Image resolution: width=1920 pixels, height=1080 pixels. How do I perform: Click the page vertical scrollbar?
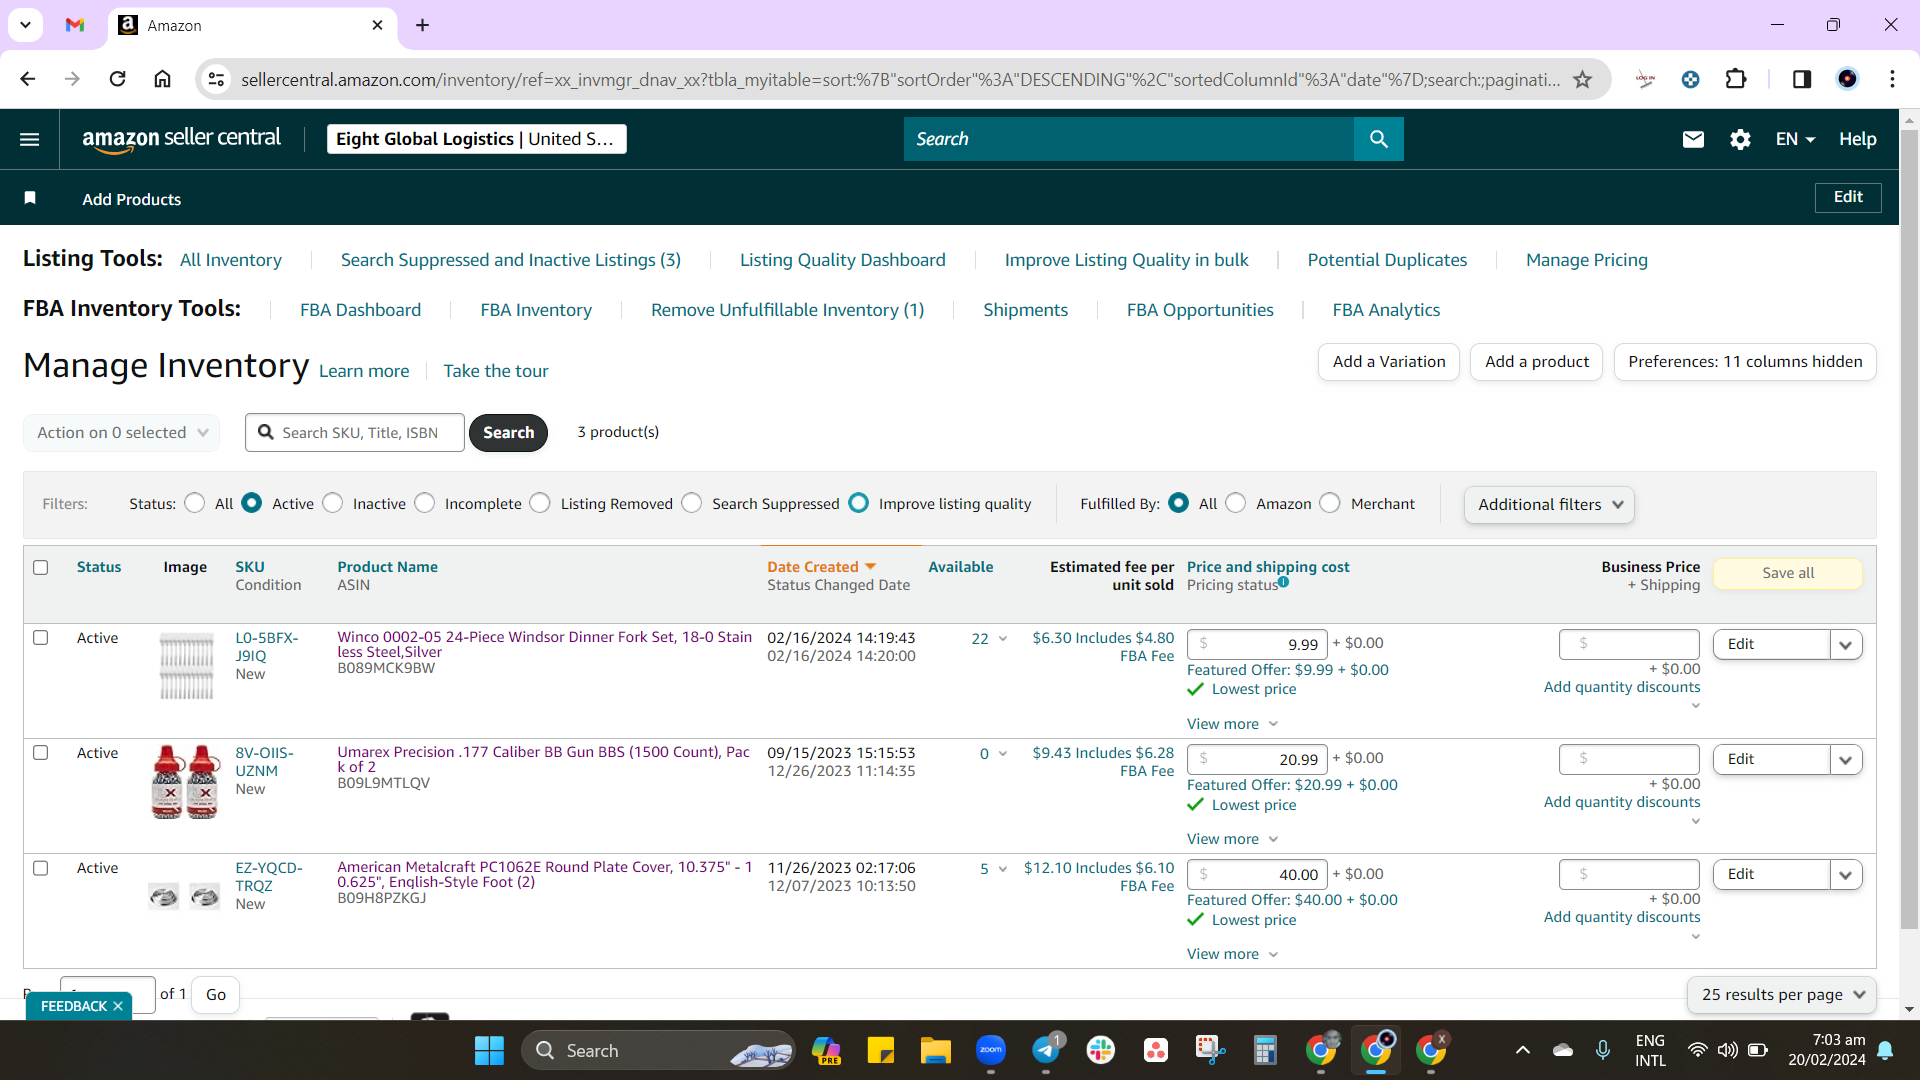(1909, 530)
